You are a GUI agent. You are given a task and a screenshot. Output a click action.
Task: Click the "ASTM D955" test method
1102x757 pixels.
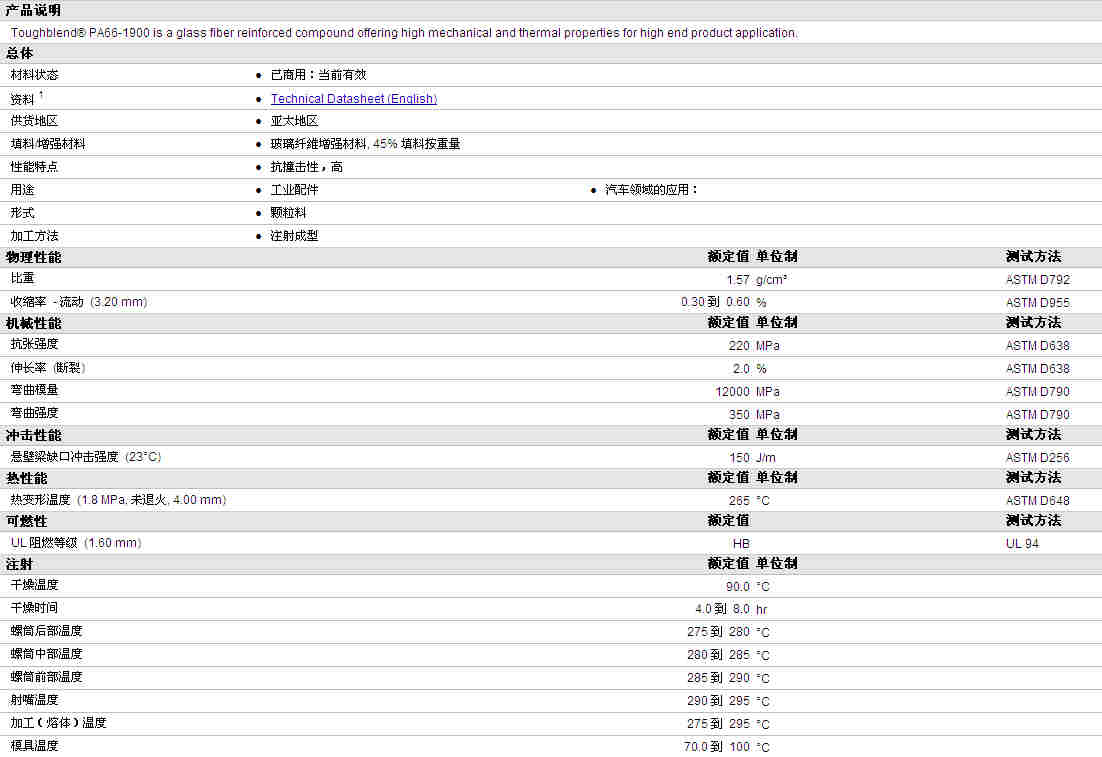pyautogui.click(x=1037, y=303)
